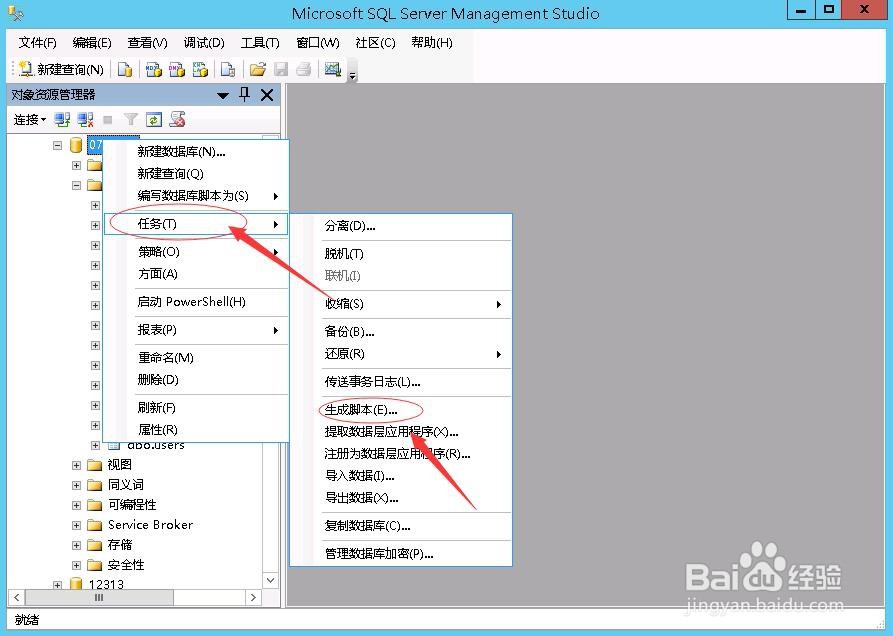
Task: Expand the 可编程性 folder node
Action: [76, 505]
